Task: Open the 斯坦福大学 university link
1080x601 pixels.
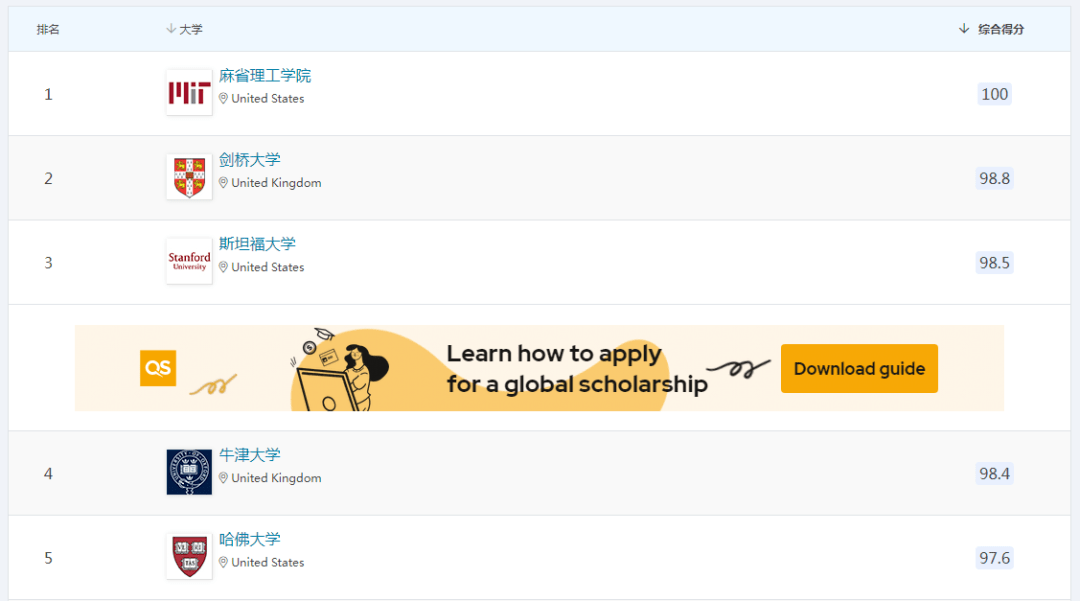Action: pyautogui.click(x=257, y=244)
